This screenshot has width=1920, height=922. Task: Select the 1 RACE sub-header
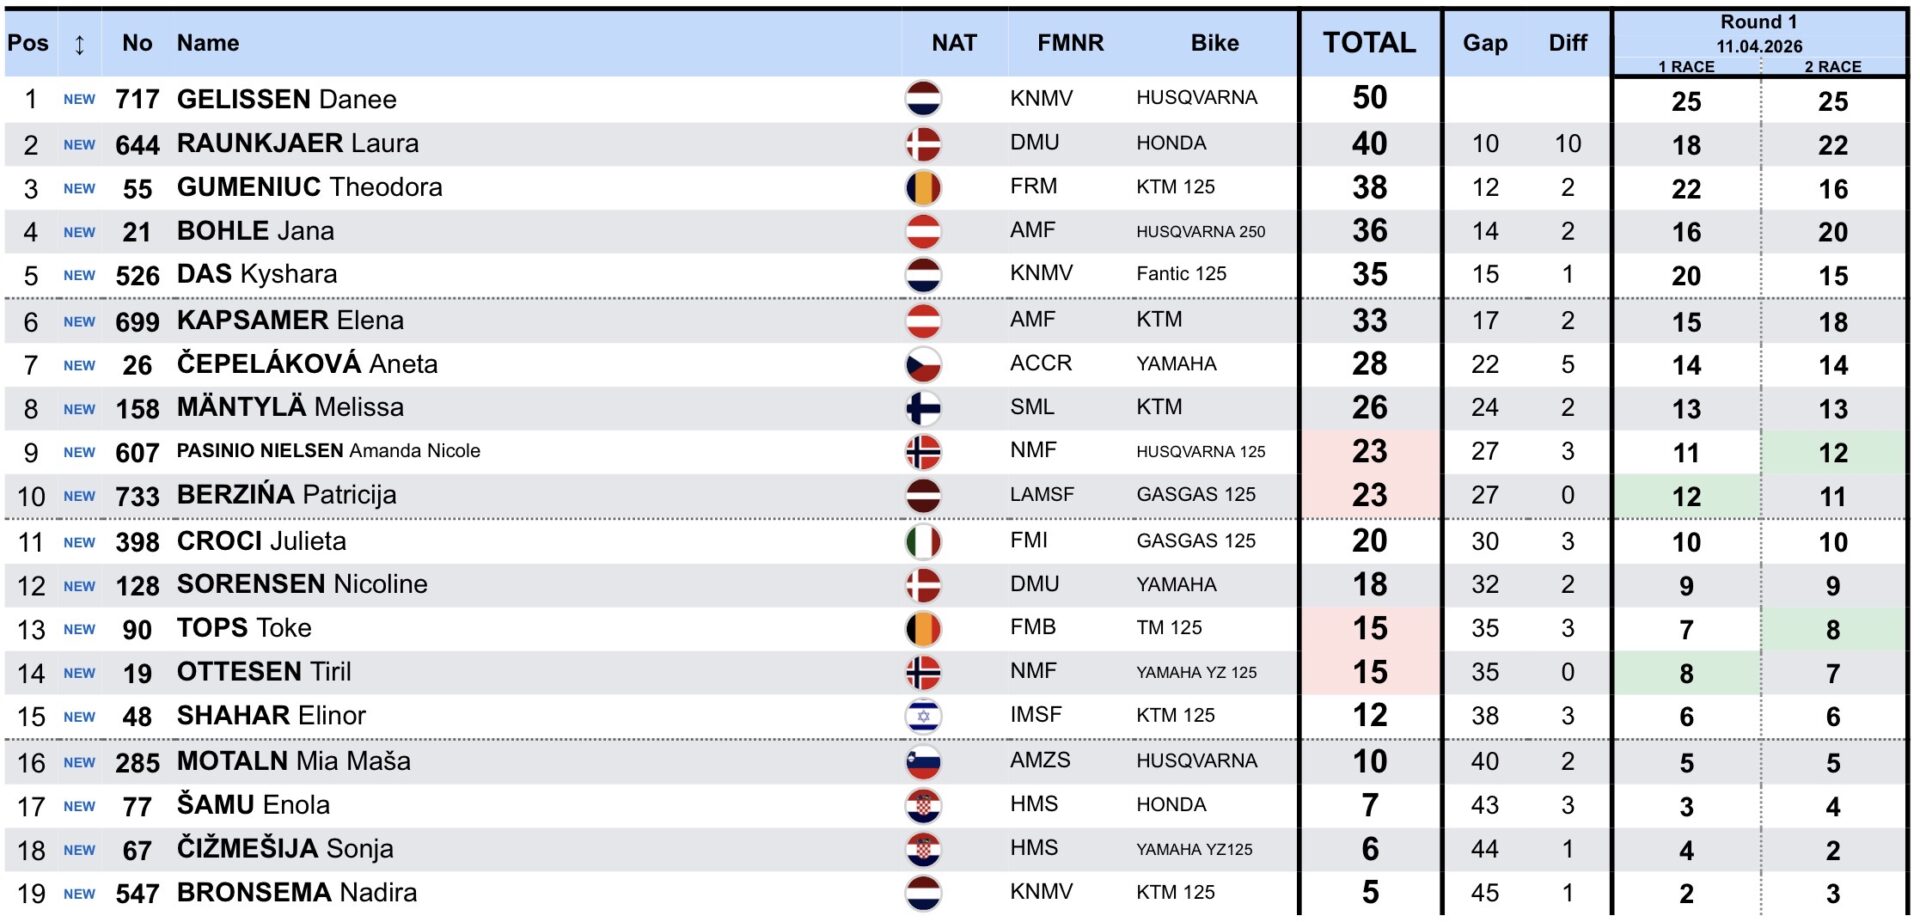(x=1686, y=67)
